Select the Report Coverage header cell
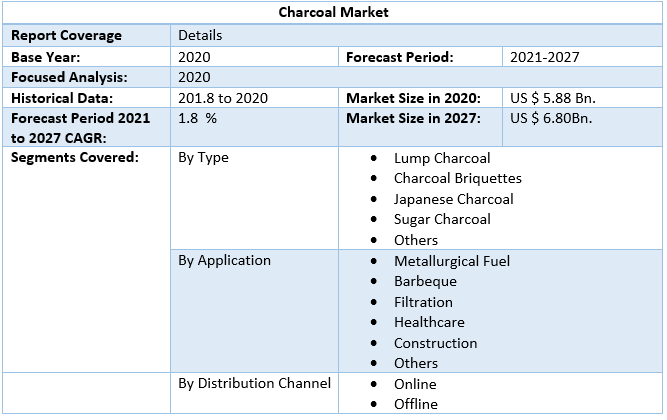 (66, 35)
